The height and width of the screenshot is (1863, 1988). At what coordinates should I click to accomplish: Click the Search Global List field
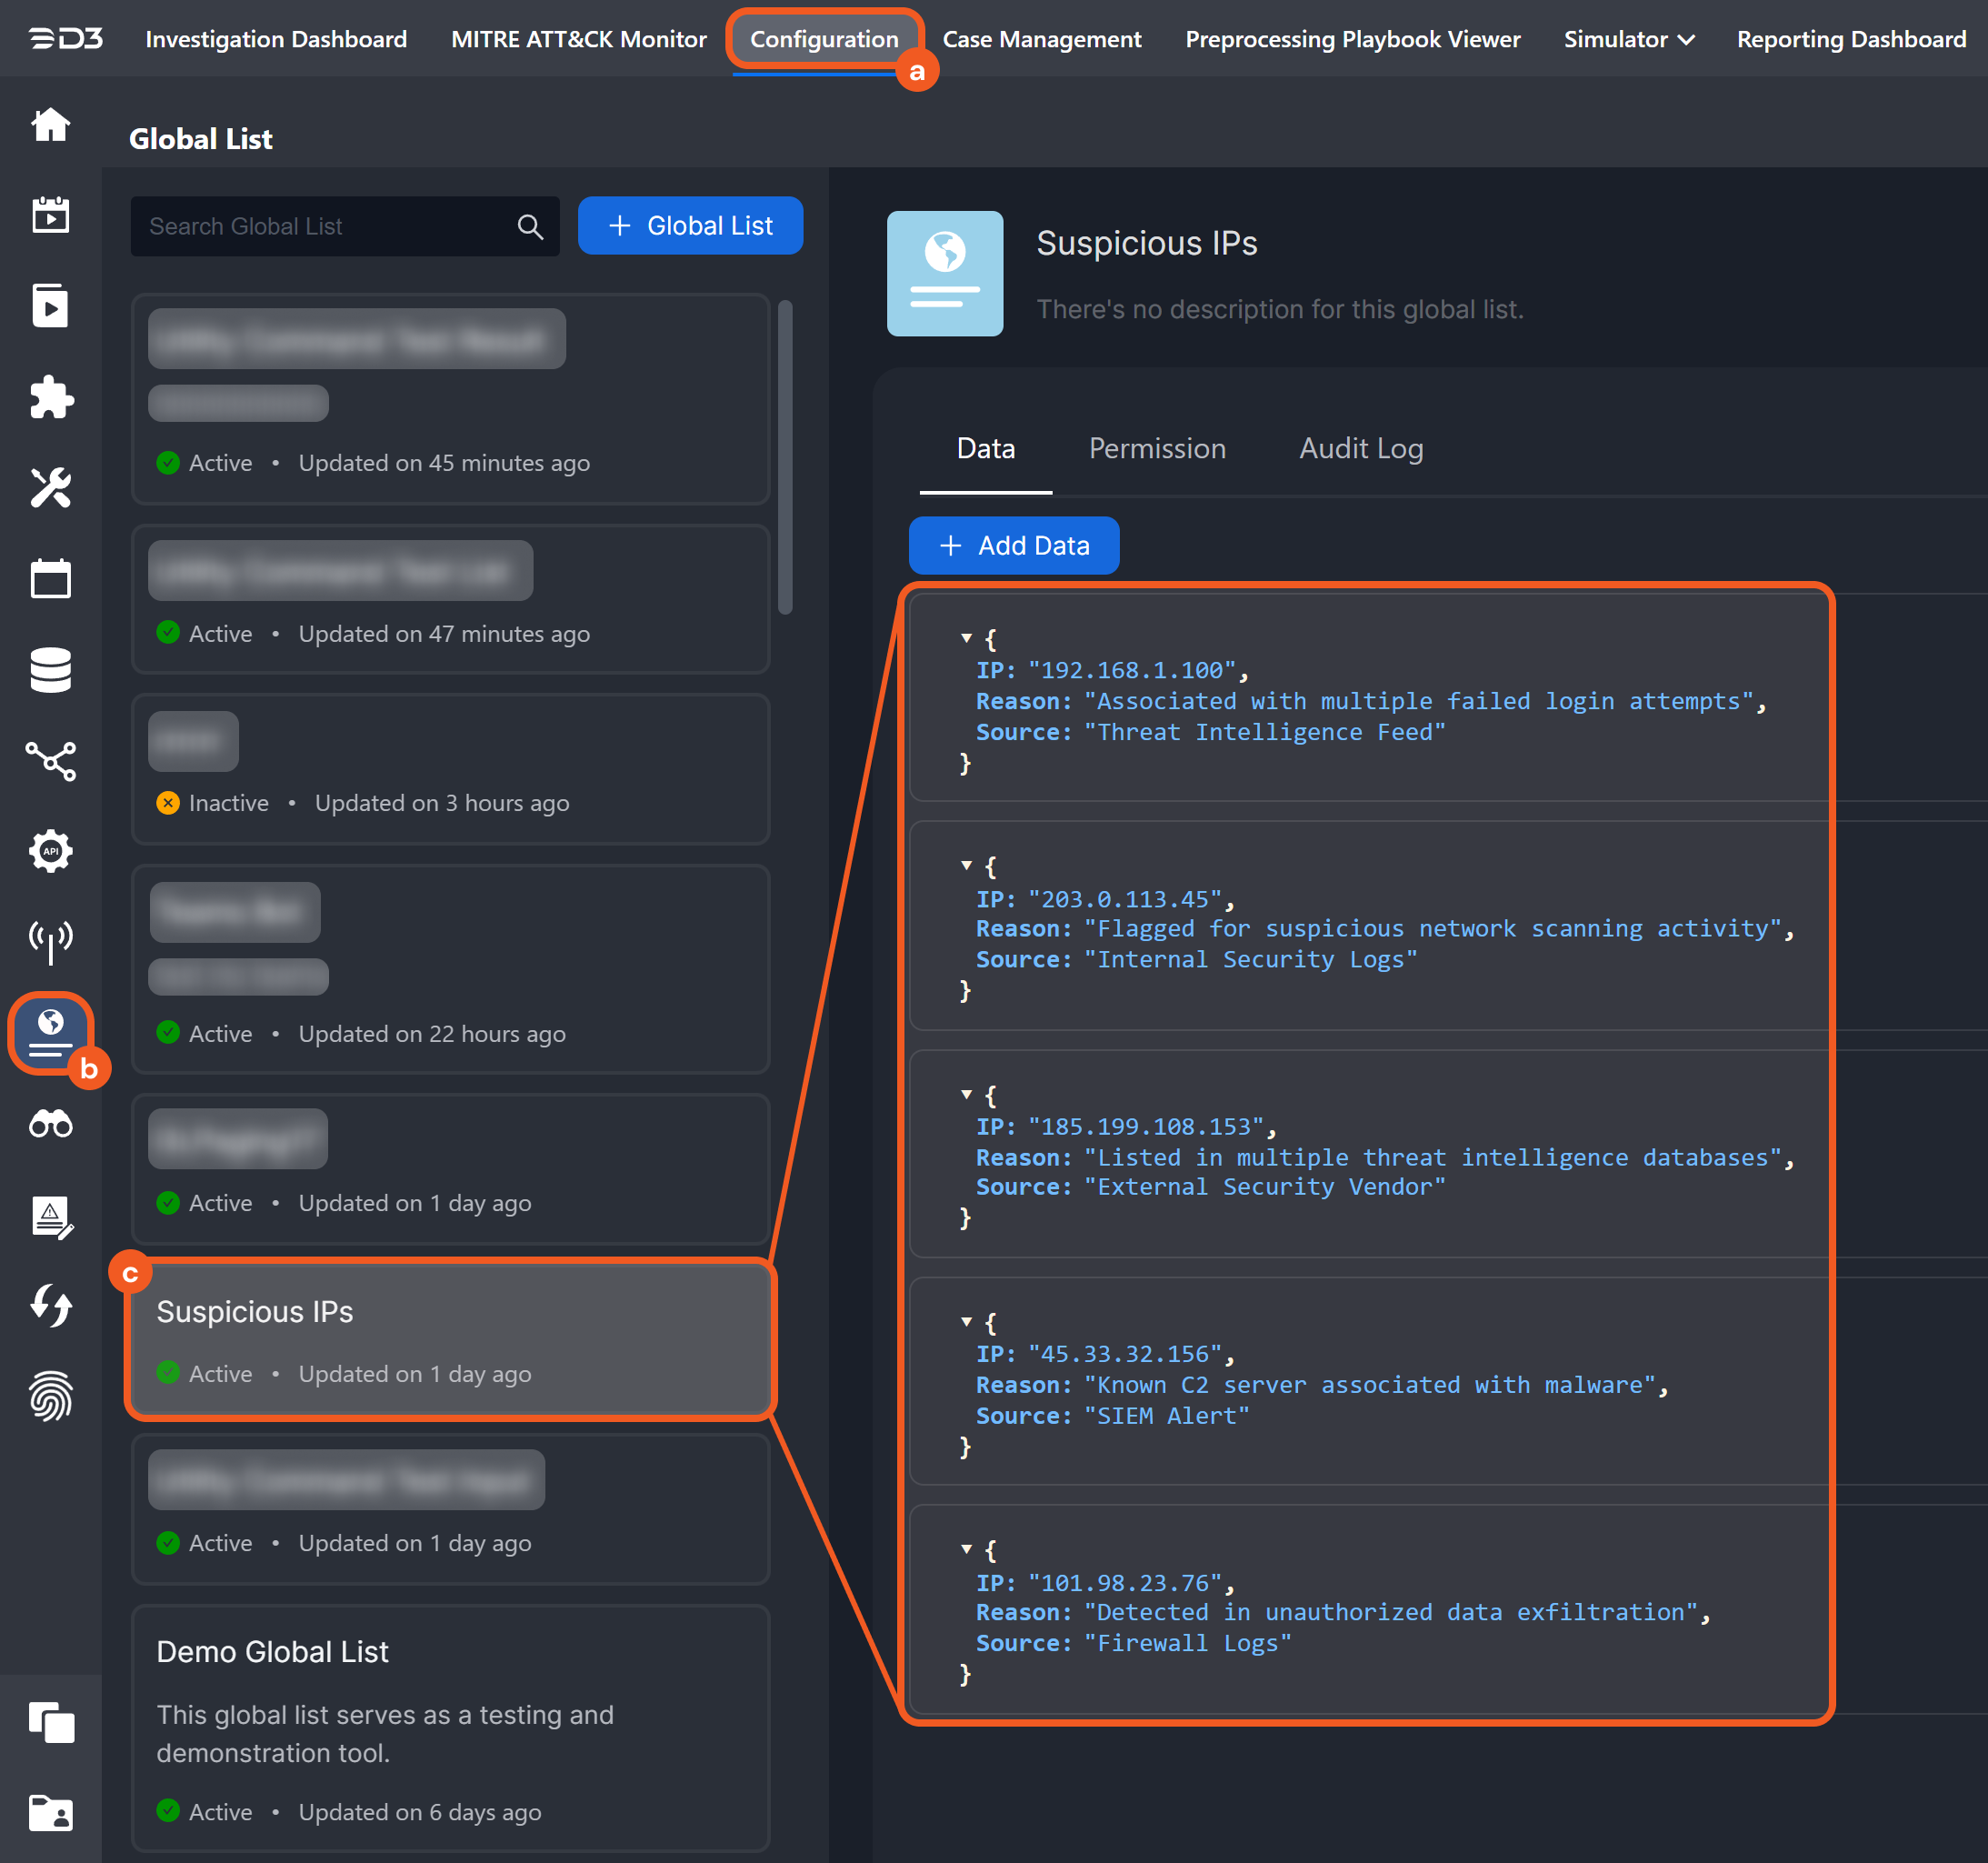click(x=325, y=227)
